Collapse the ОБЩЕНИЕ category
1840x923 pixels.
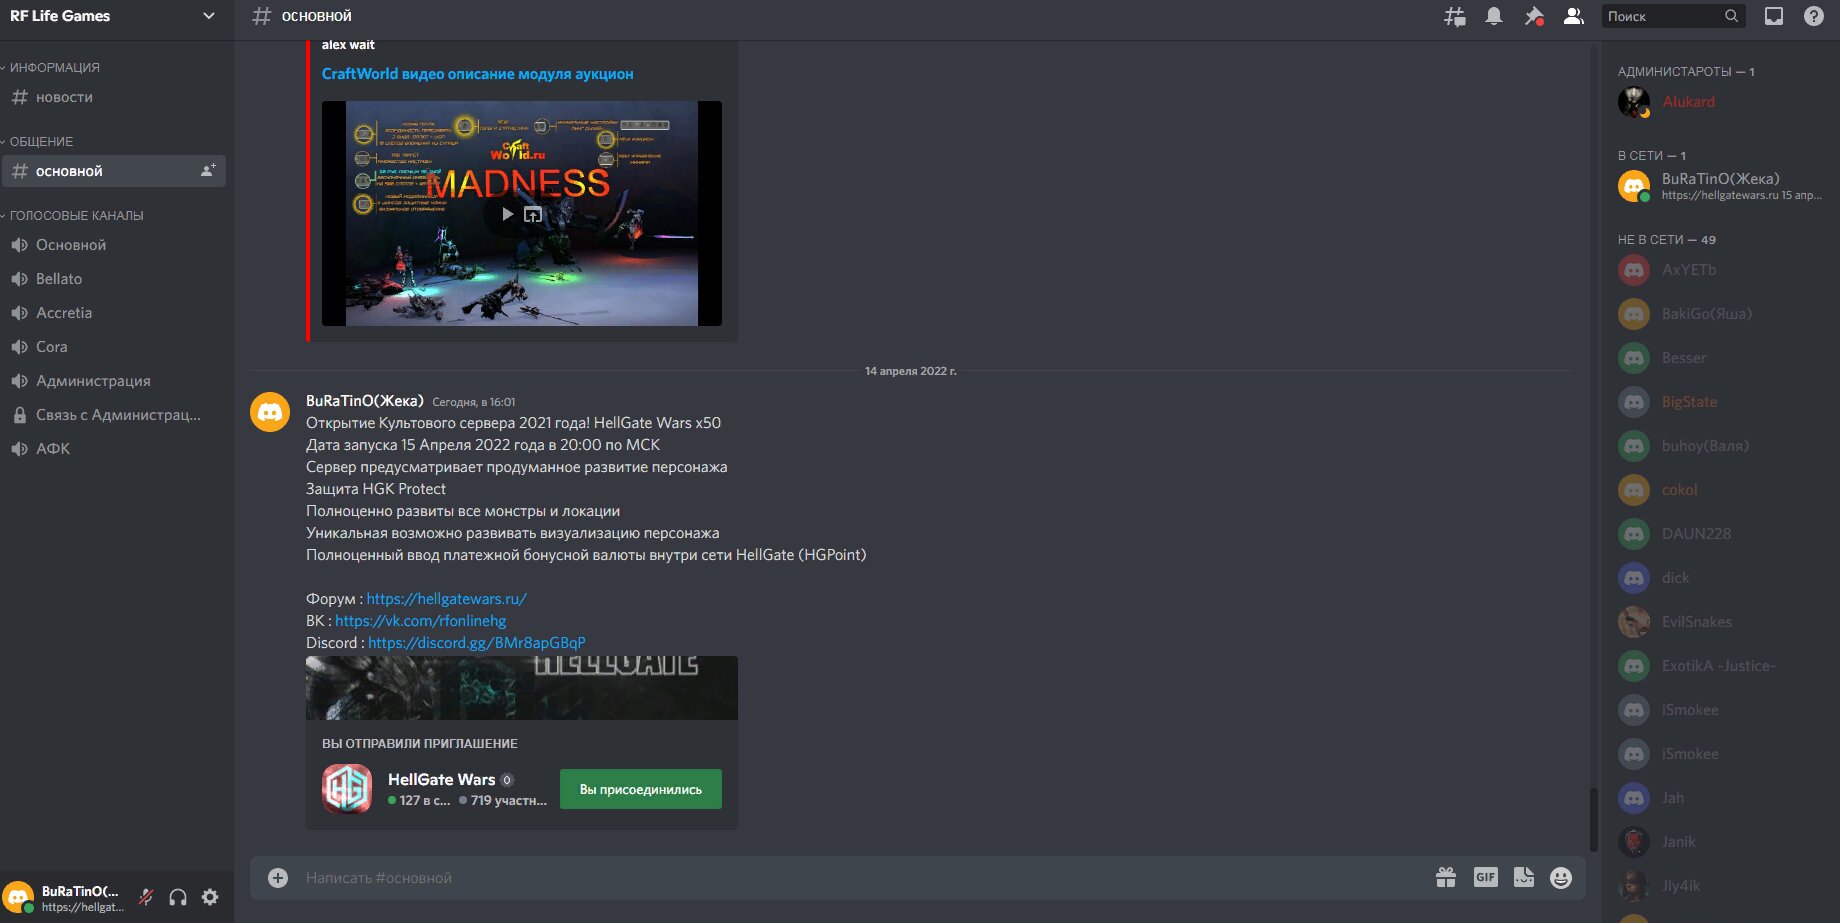click(41, 141)
